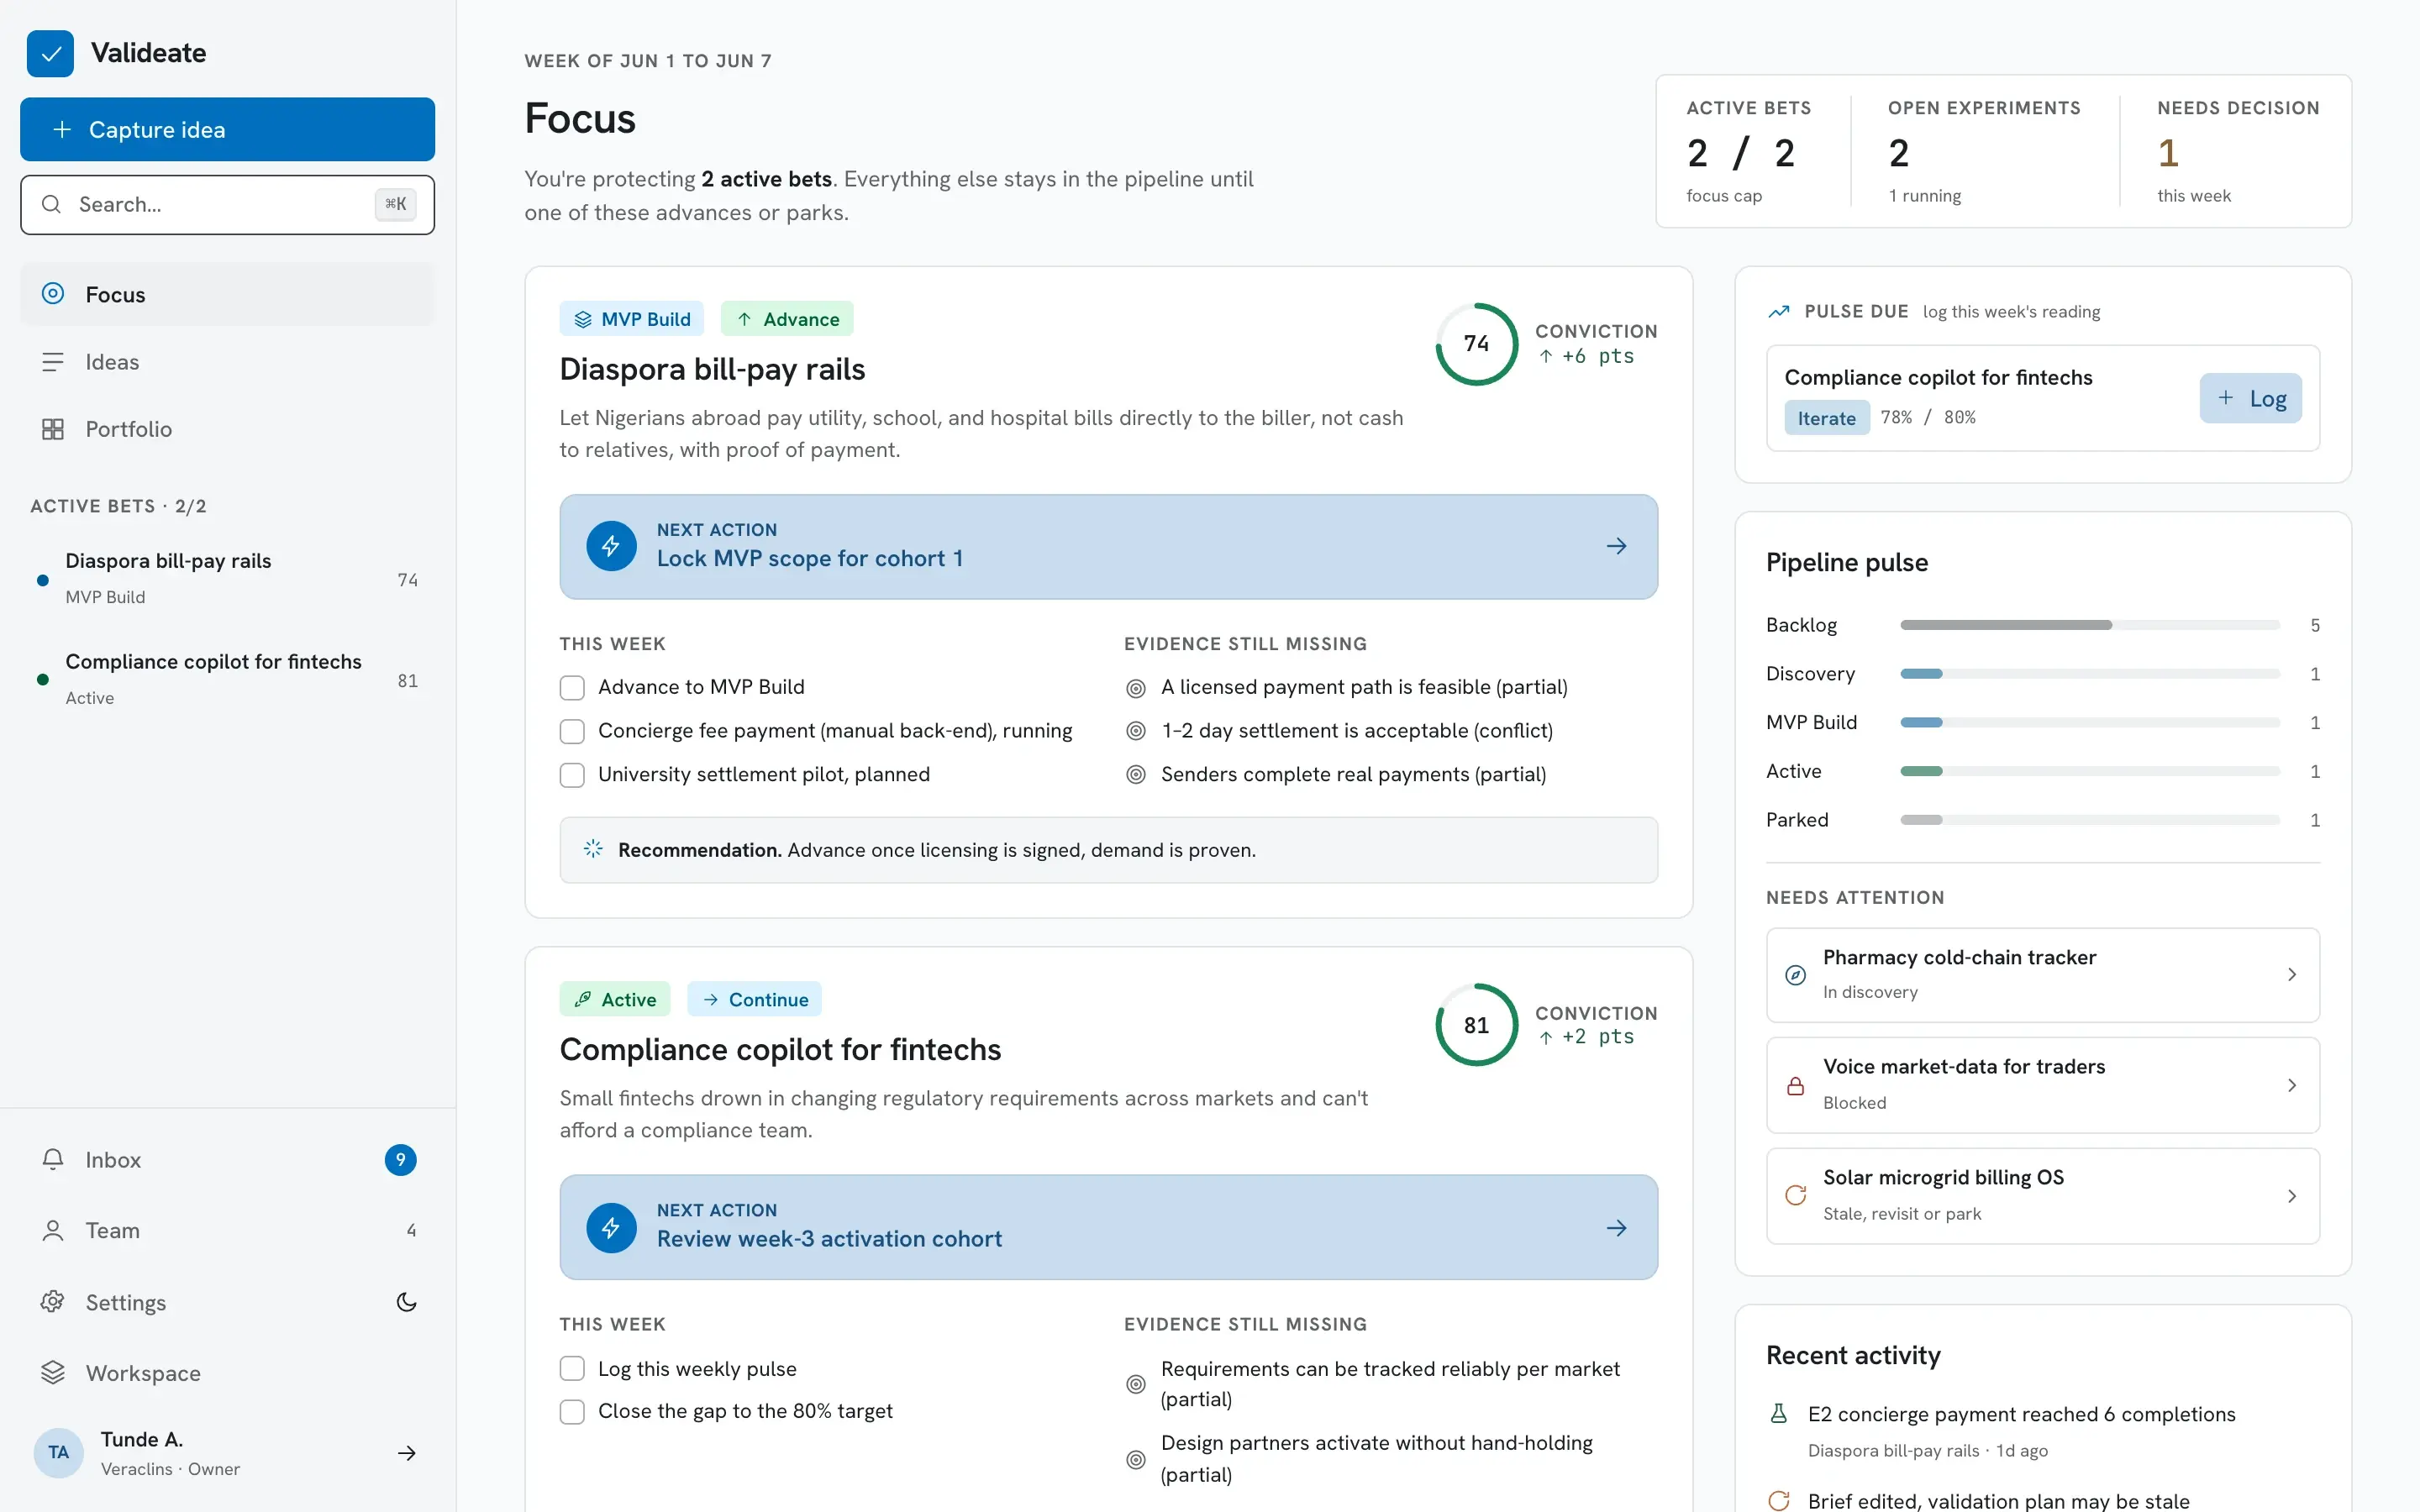2420x1512 pixels.
Task: Open Tunde A. account arrow
Action: pos(406,1453)
